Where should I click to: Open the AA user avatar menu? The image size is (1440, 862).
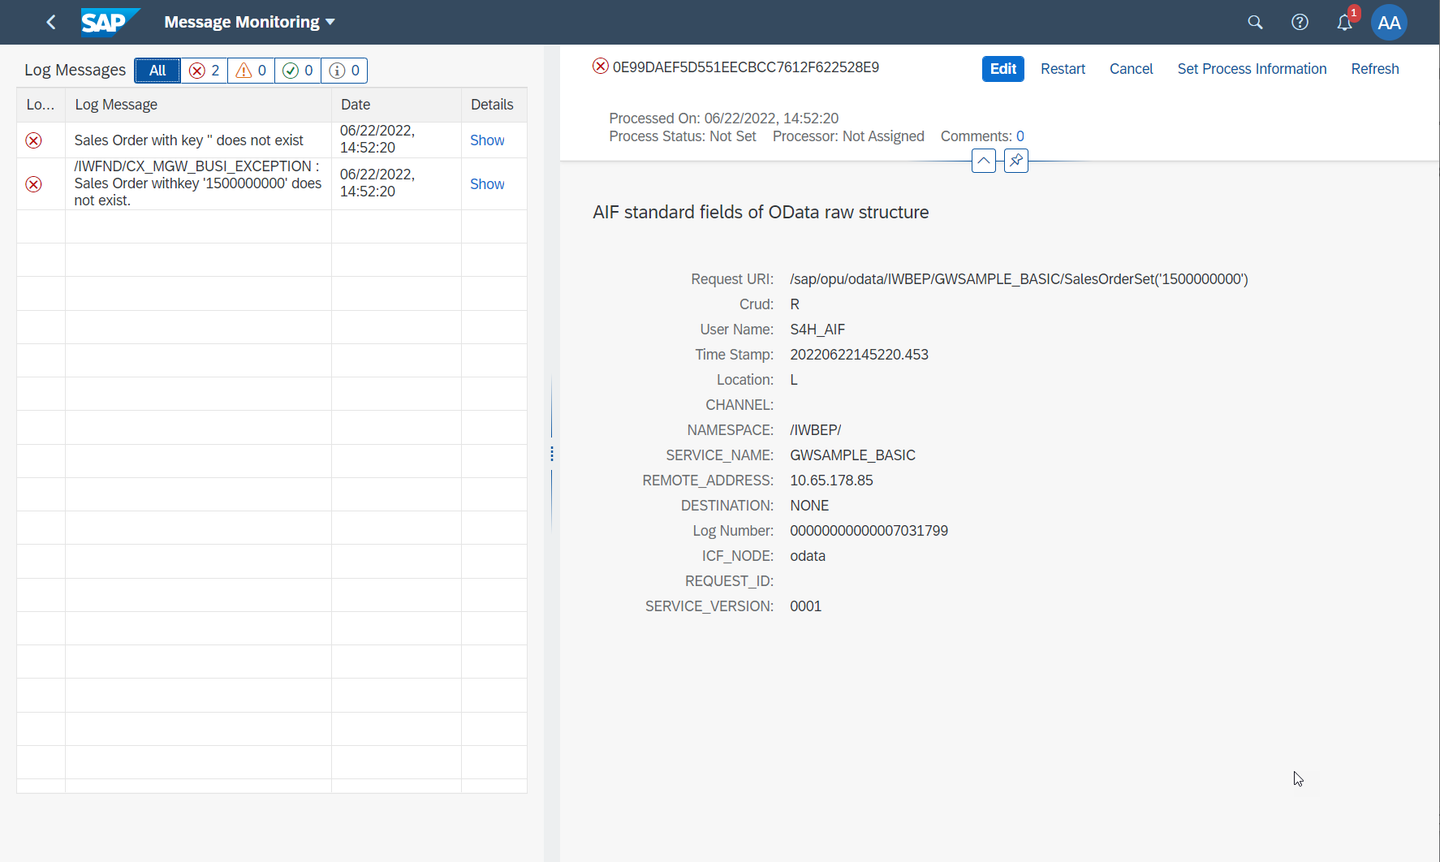[1389, 22]
